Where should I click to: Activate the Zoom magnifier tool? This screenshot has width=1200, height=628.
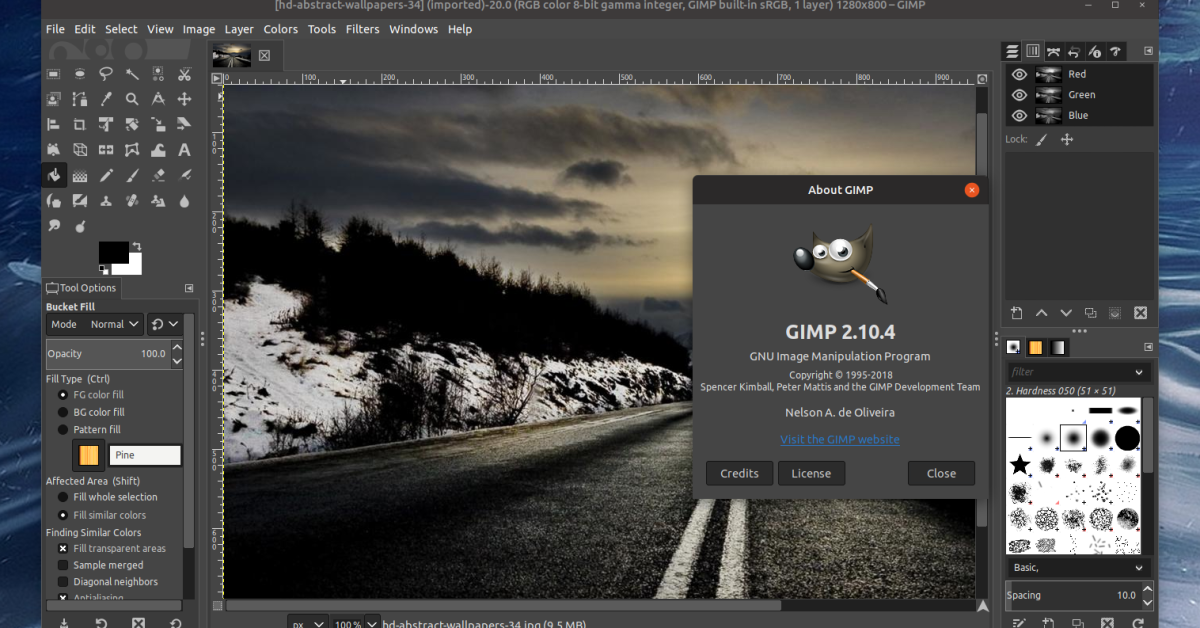click(x=132, y=99)
